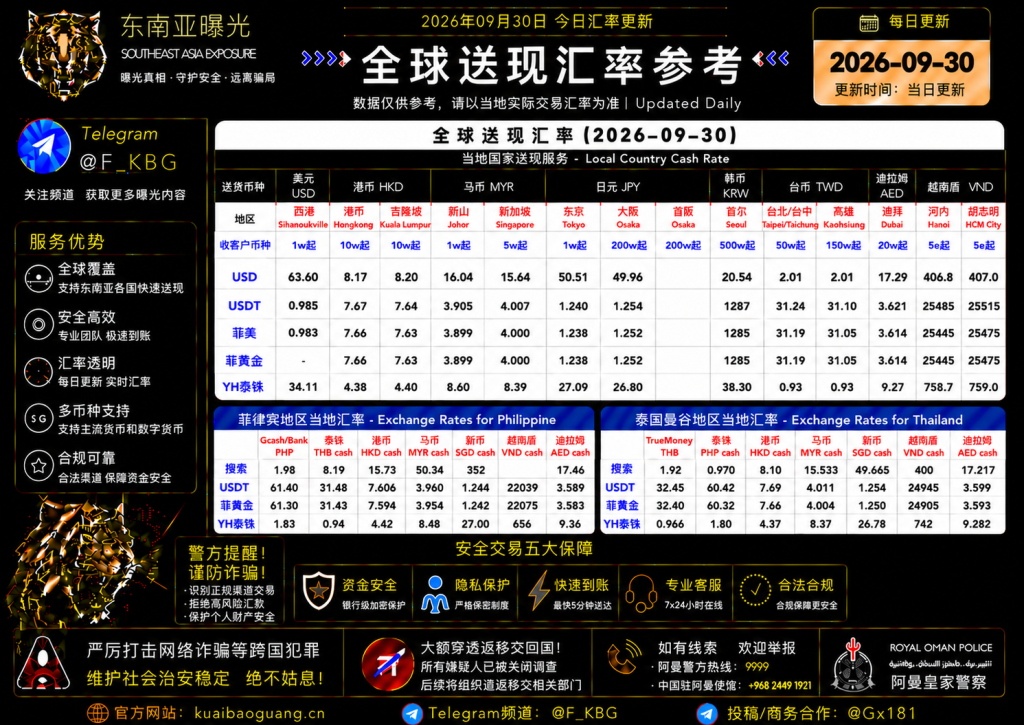The height and width of the screenshot is (725, 1024).
Task: Open the @F_KBG link in the footer
Action: point(584,713)
